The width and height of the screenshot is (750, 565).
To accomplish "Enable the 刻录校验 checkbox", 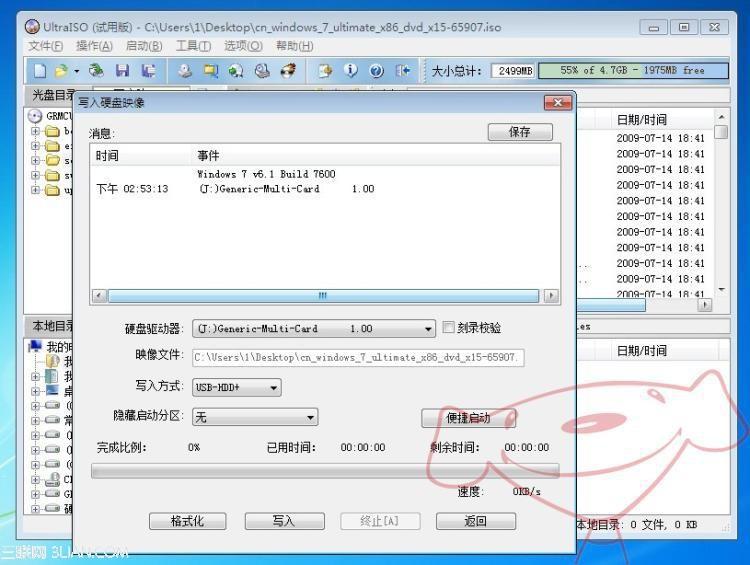I will coord(448,327).
